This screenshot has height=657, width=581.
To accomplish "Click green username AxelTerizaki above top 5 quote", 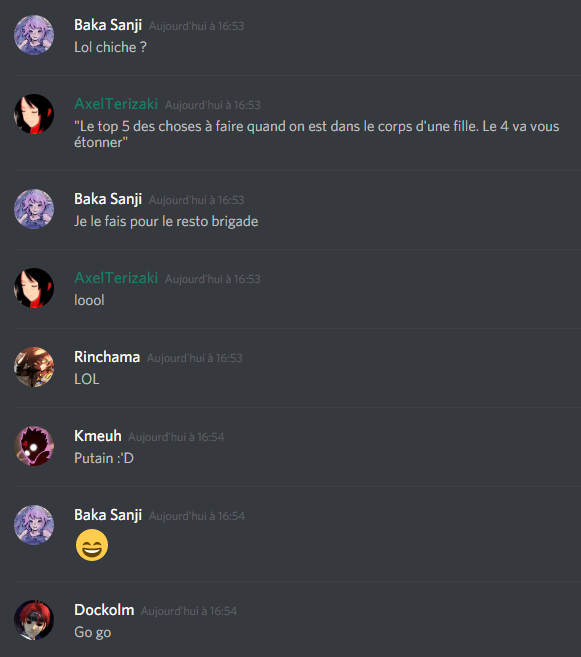I will tap(116, 104).
